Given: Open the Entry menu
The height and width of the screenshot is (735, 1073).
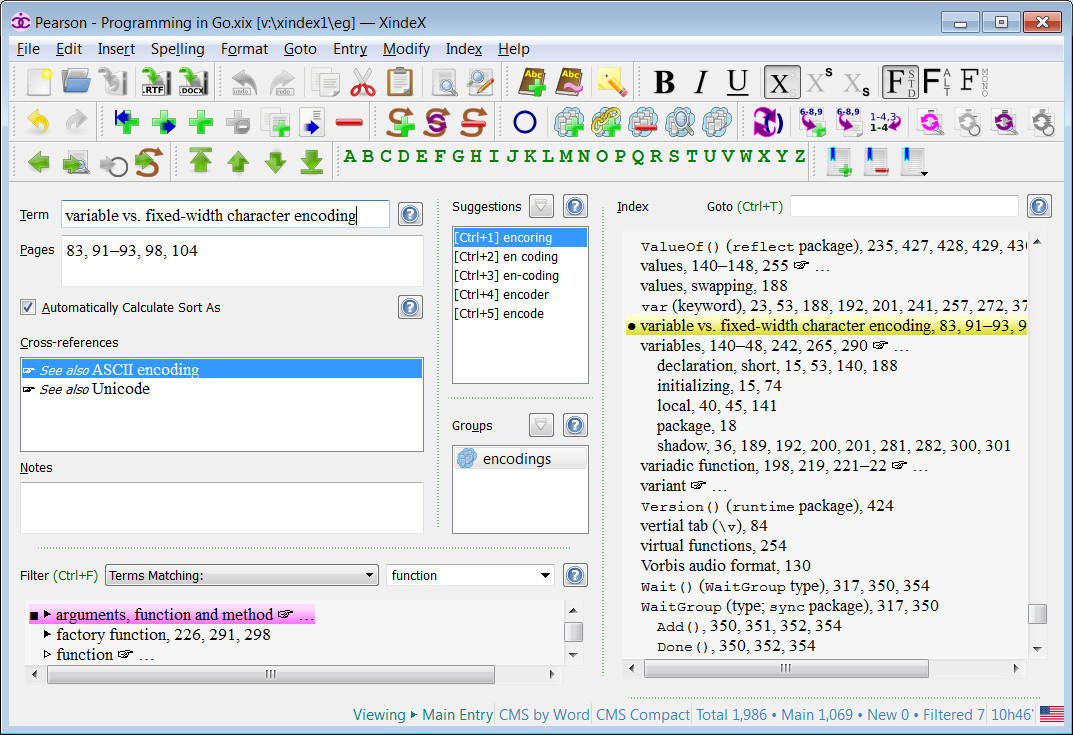Looking at the screenshot, I should (x=350, y=49).
